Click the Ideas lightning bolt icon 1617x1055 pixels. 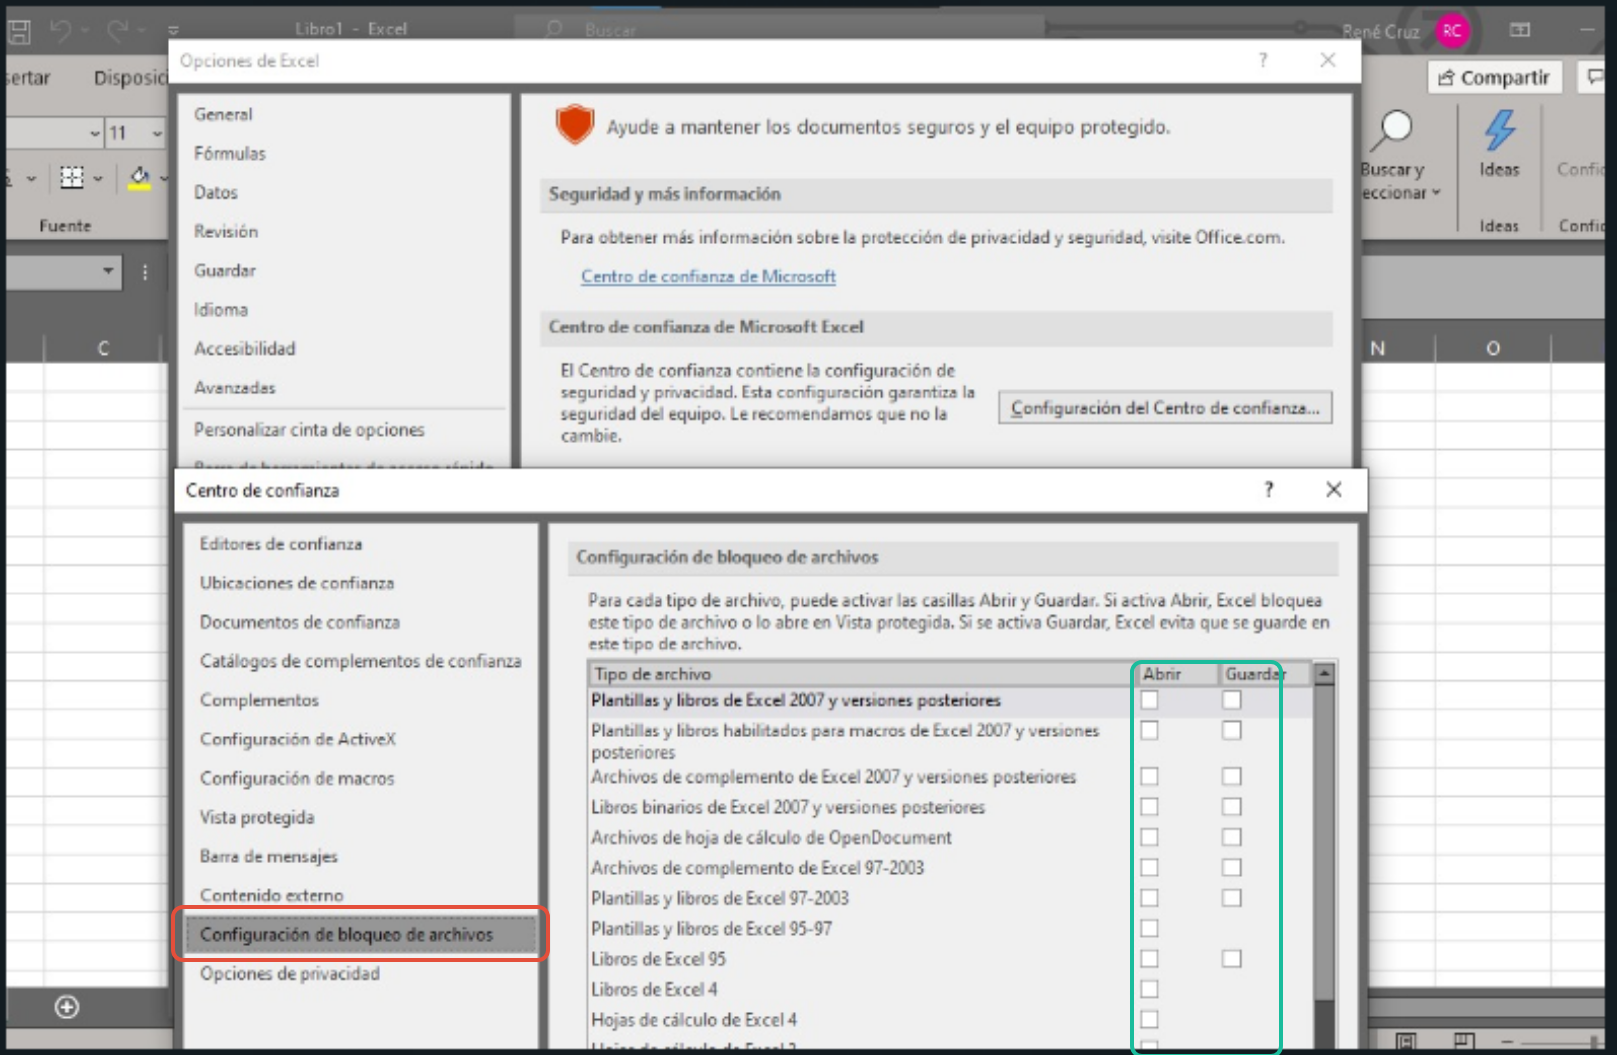pos(1499,130)
